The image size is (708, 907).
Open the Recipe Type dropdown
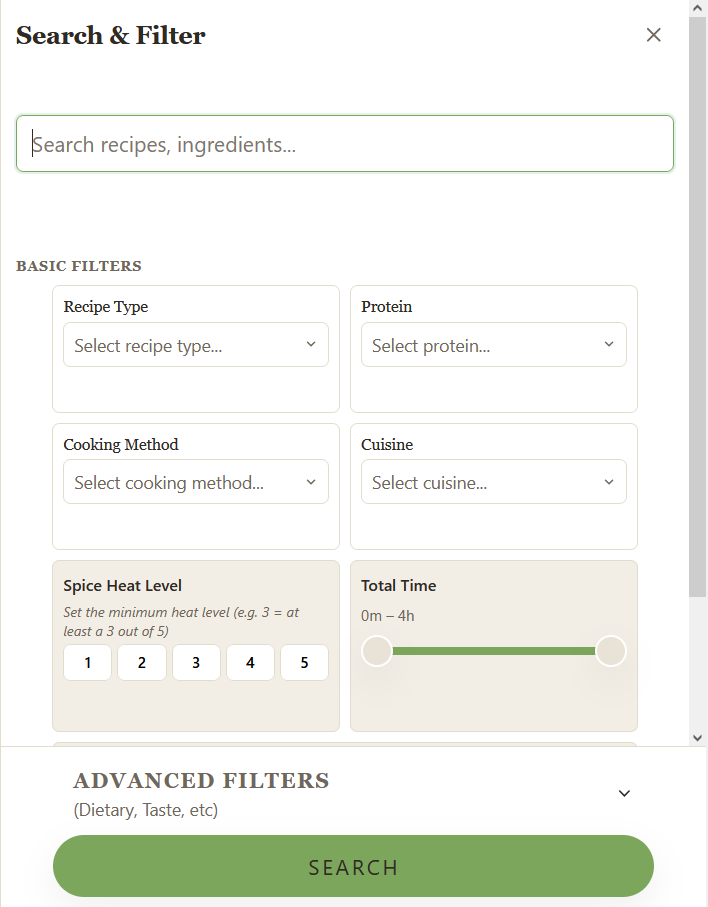(196, 344)
